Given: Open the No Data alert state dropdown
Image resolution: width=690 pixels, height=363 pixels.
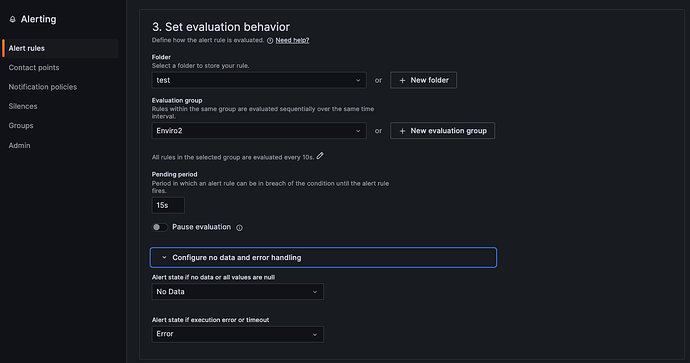Looking at the screenshot, I should pyautogui.click(x=238, y=292).
